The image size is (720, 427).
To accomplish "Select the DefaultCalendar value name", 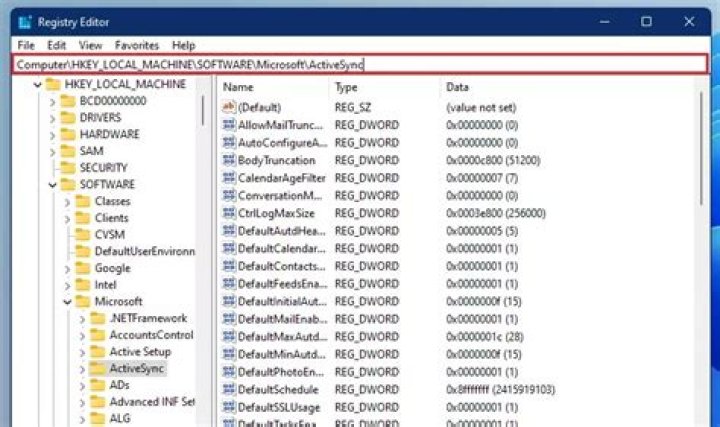I will (281, 248).
